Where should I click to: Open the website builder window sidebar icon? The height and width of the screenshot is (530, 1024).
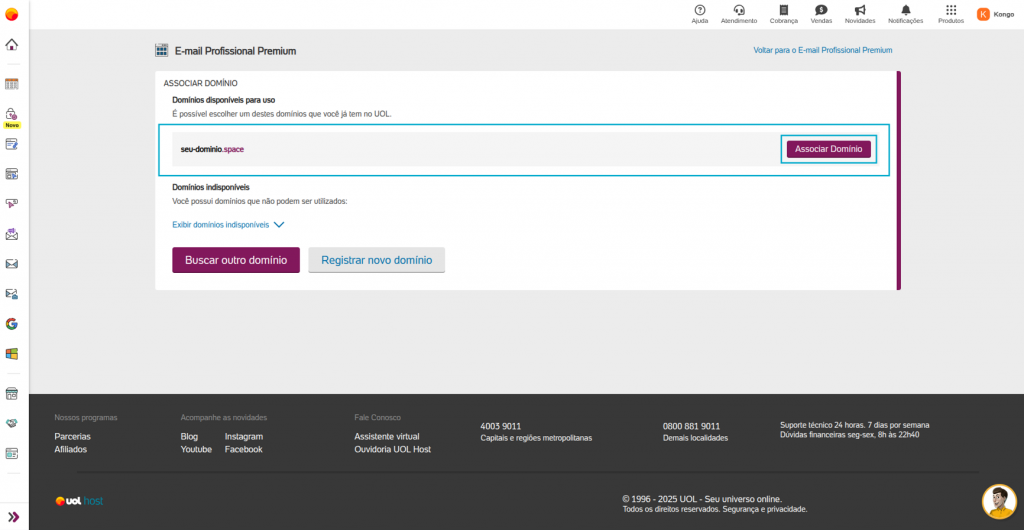click(x=12, y=174)
